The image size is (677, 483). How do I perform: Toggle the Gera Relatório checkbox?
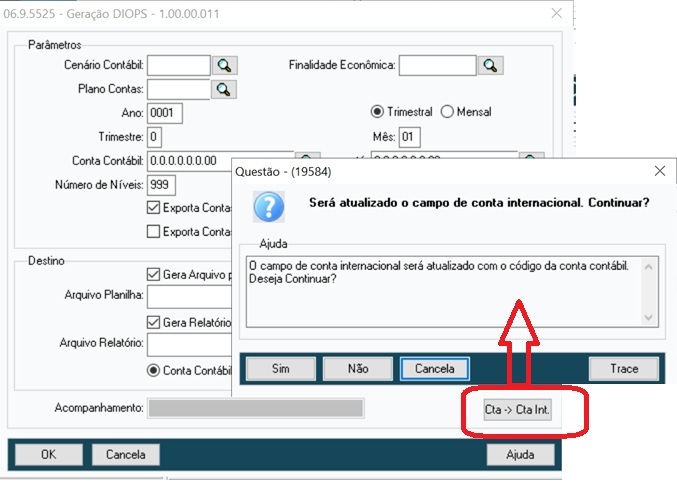pyautogui.click(x=153, y=322)
